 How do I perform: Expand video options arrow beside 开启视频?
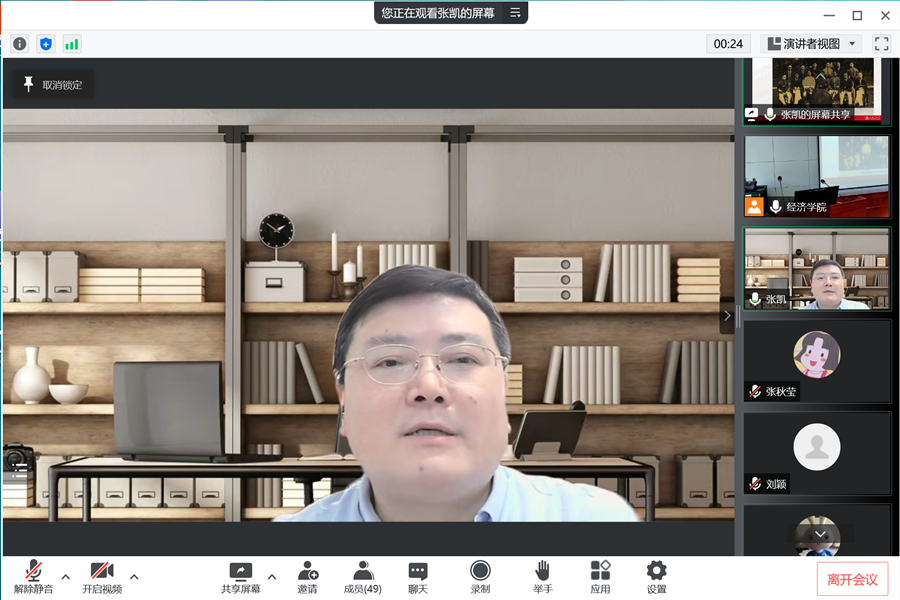(x=134, y=577)
